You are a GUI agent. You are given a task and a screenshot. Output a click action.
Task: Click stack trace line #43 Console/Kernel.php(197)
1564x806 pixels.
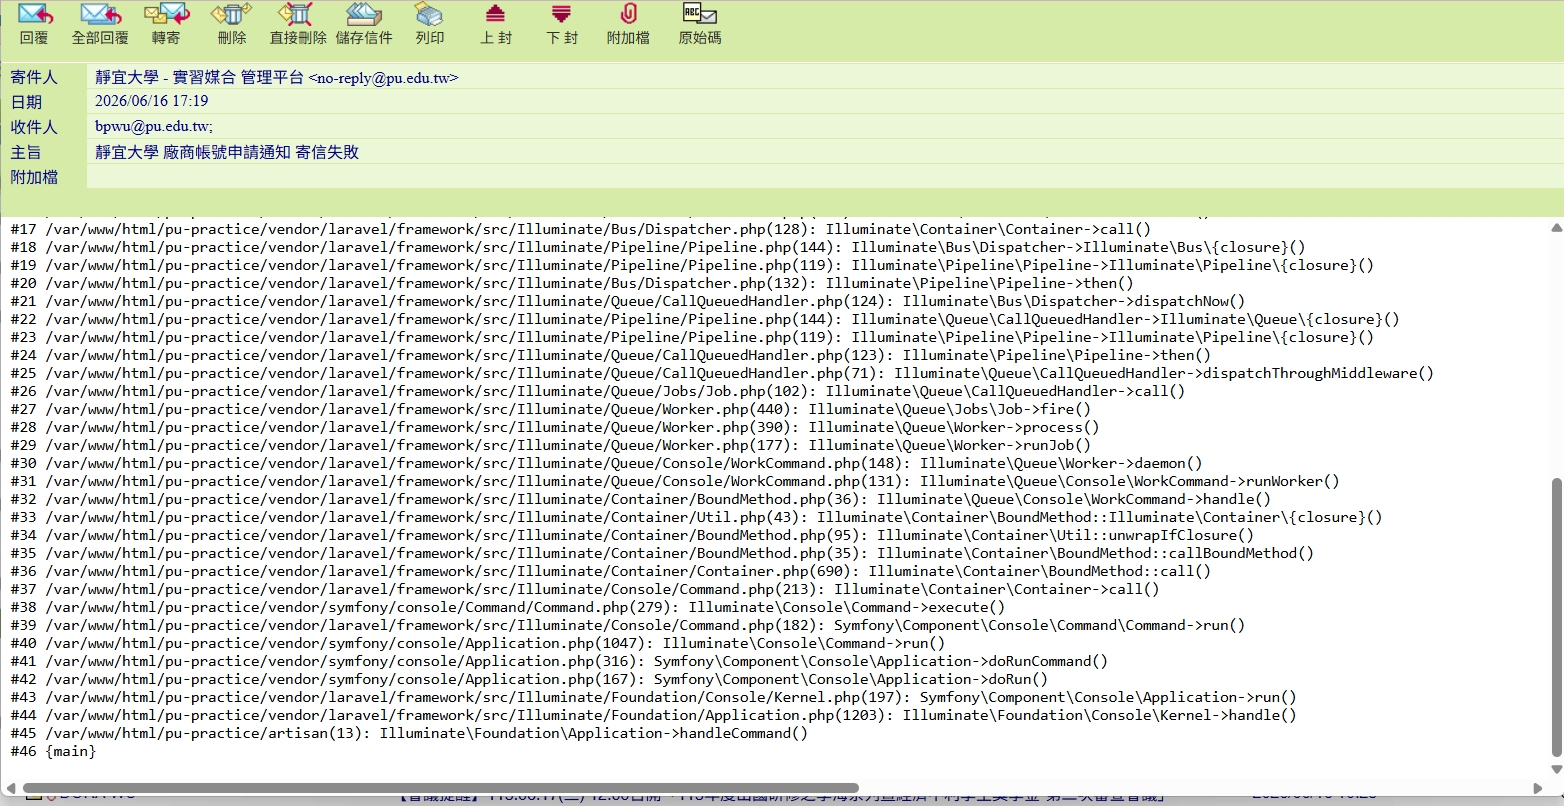654,697
